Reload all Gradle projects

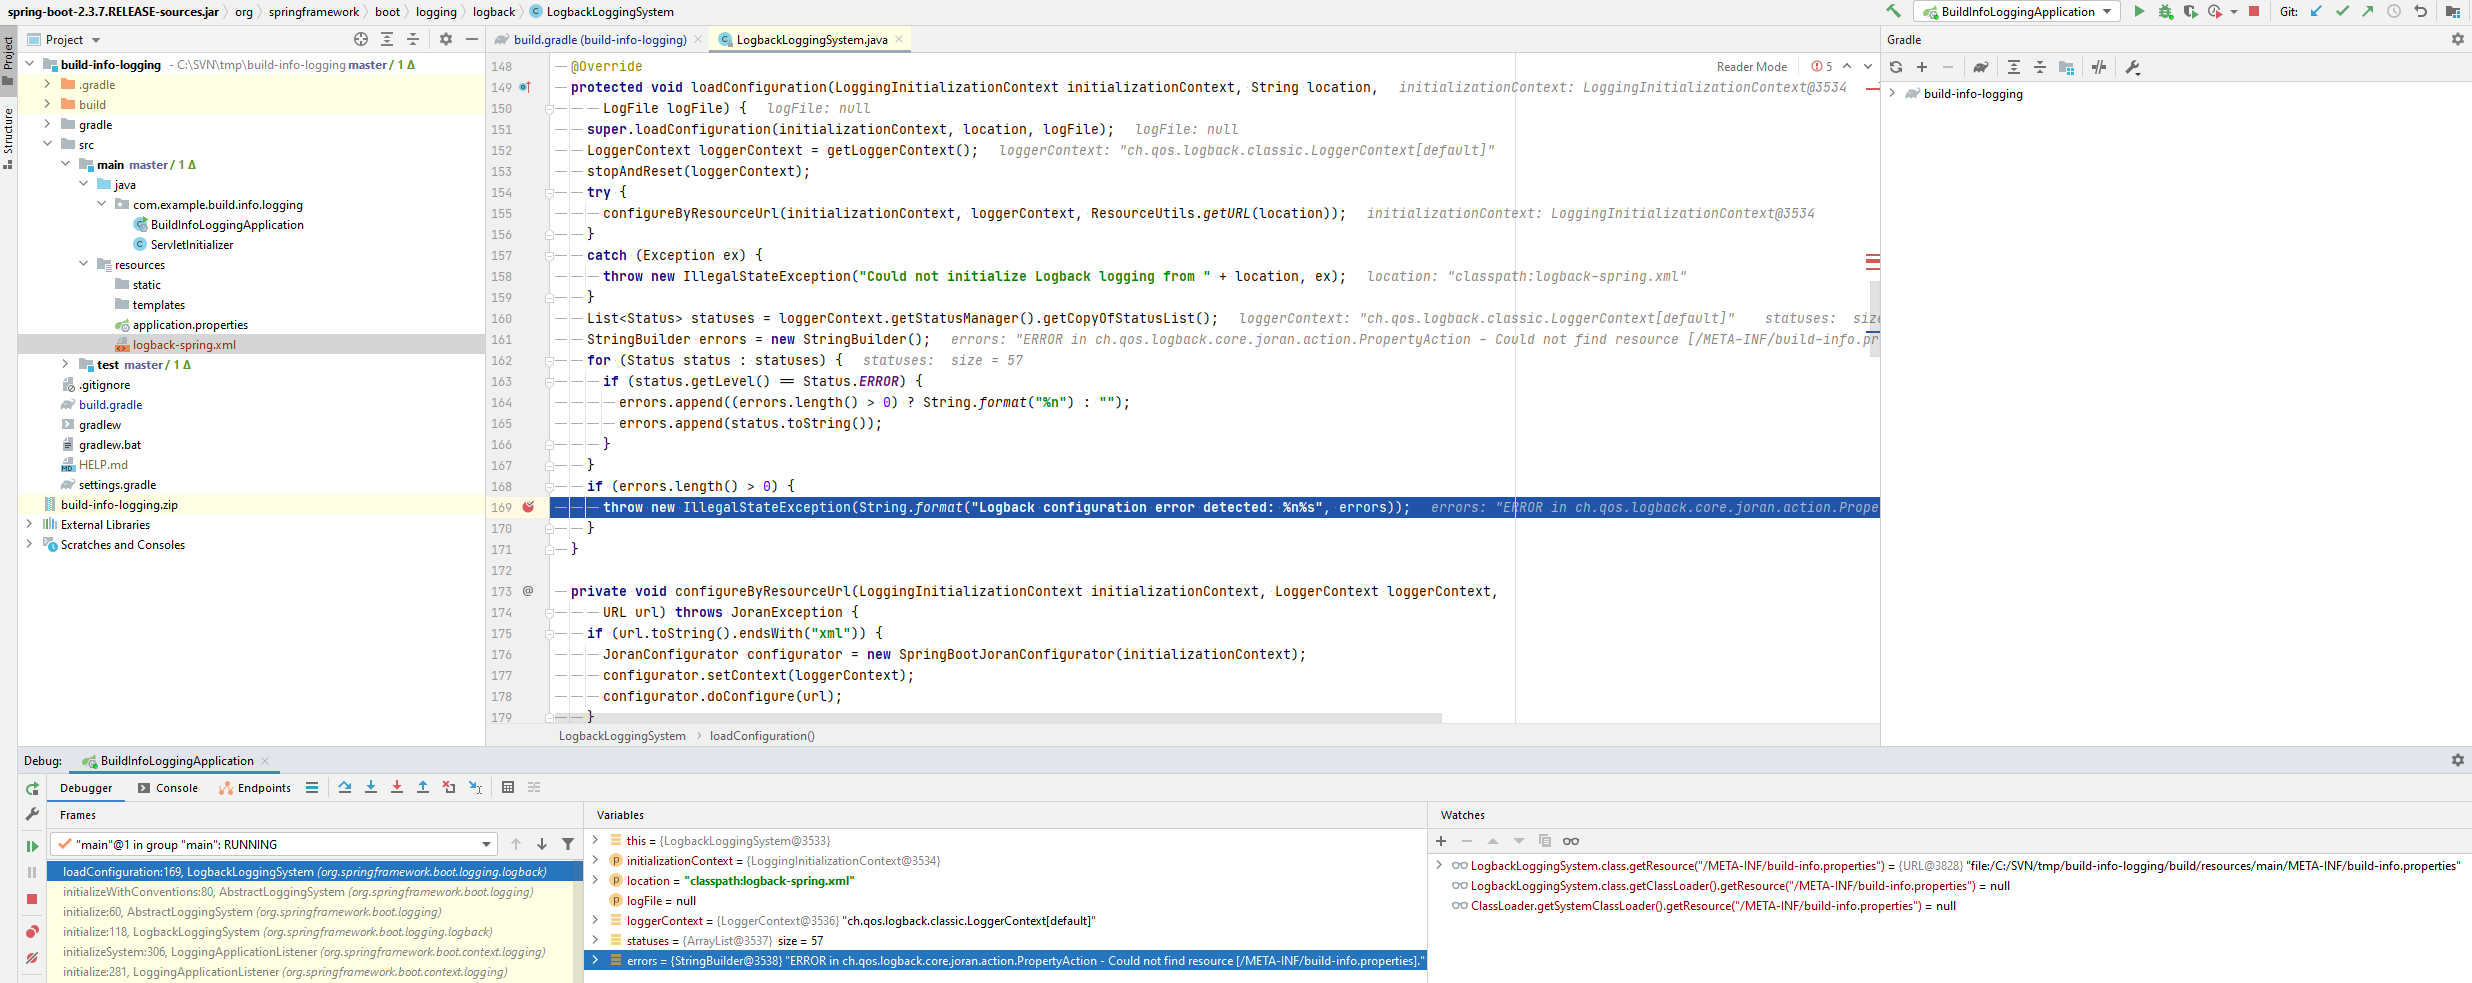tap(1896, 67)
